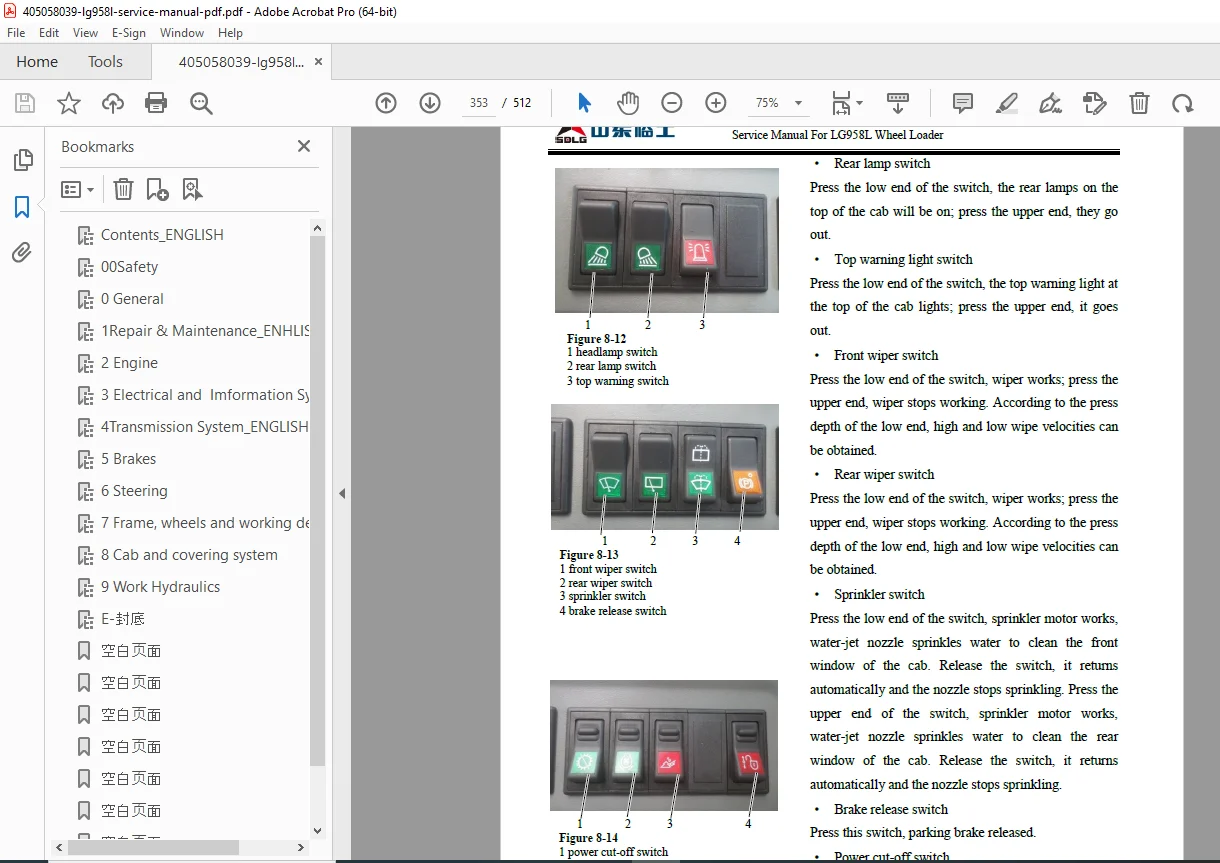Open the find text magnifier icon

point(201,103)
